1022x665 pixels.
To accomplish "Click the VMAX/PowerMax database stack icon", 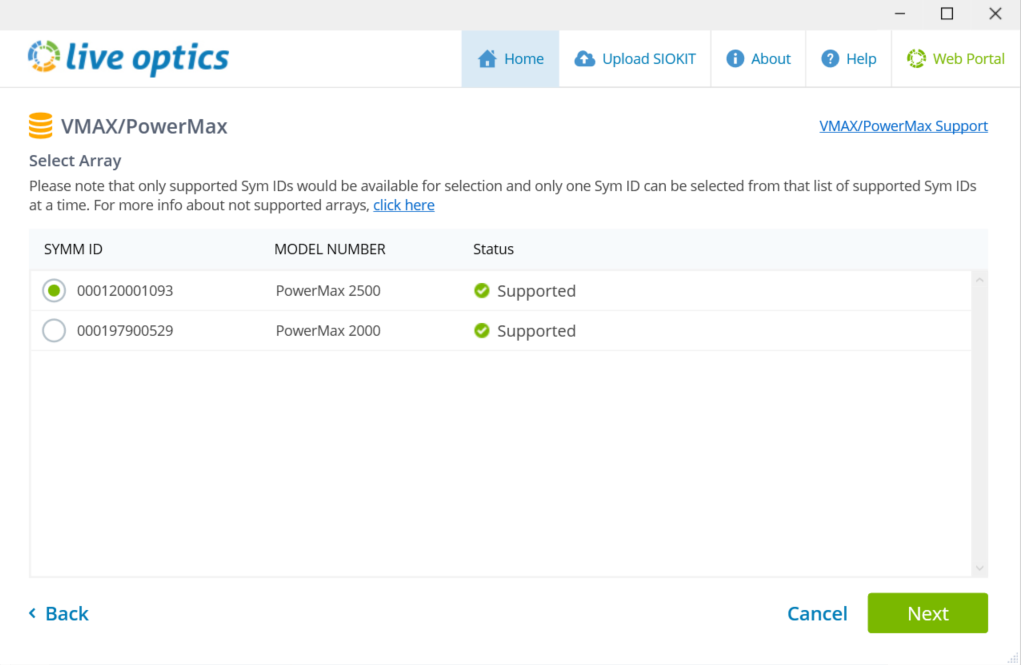I will (x=41, y=126).
